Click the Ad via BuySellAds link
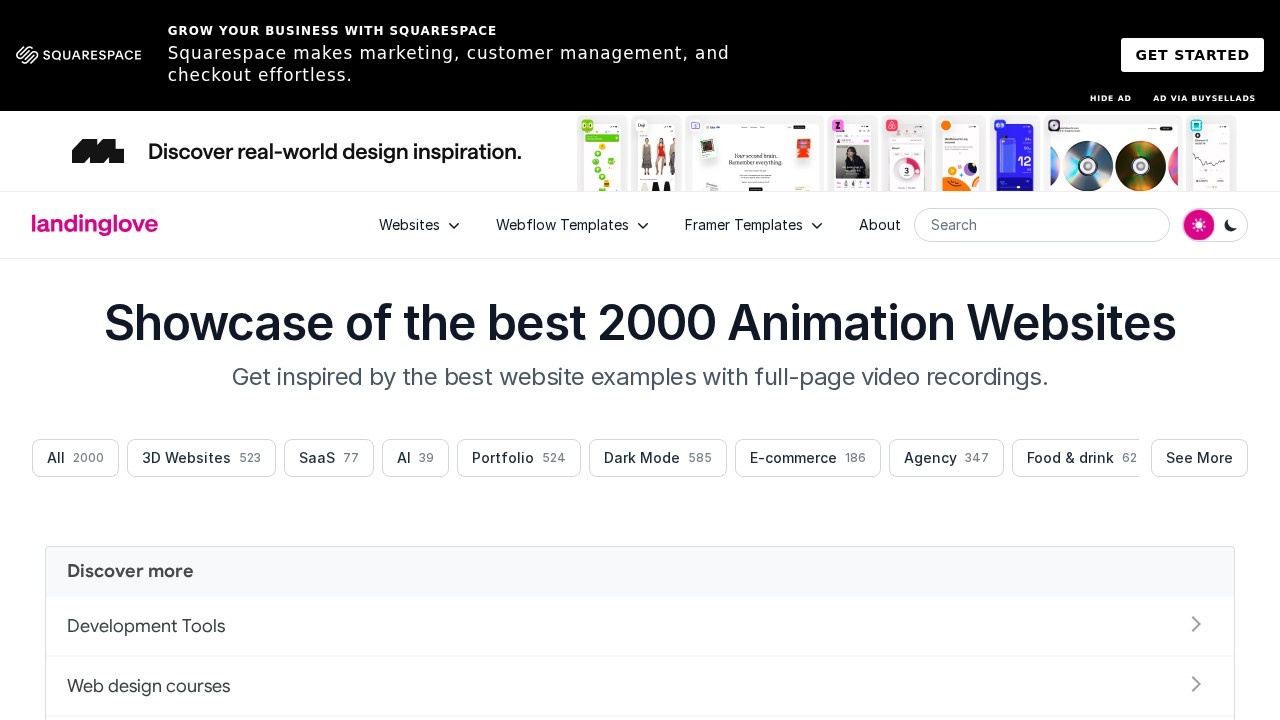Screen dimensions: 1280x720 [1203, 98]
